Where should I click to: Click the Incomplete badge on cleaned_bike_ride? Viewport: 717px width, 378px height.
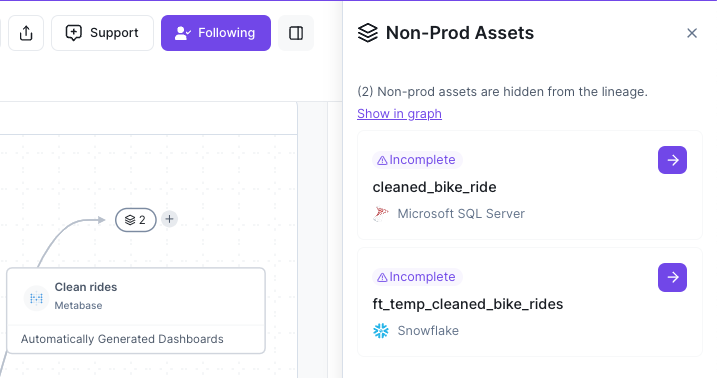tap(417, 160)
